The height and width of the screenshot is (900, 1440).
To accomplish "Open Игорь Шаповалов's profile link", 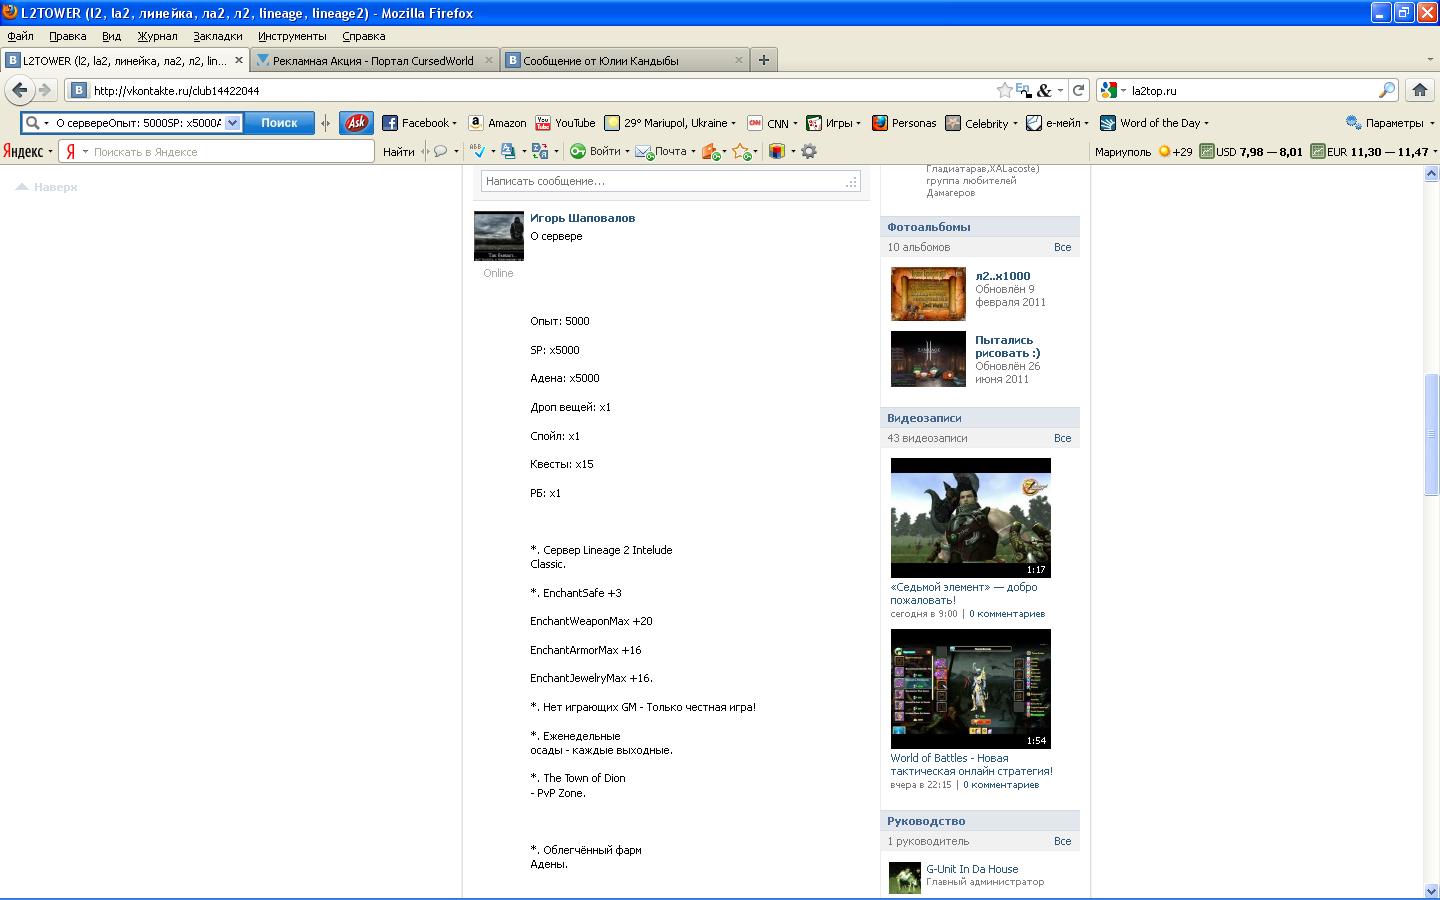I will [582, 218].
